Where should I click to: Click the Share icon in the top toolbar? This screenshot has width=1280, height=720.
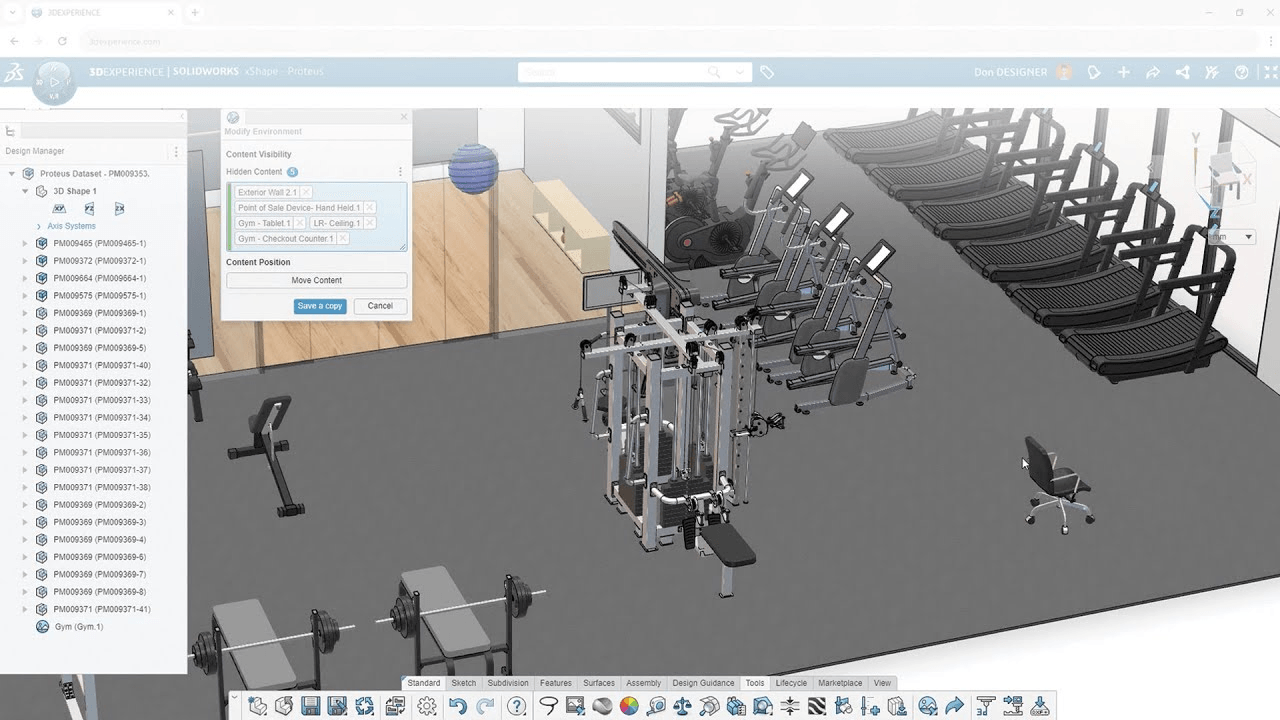[x=1182, y=71]
